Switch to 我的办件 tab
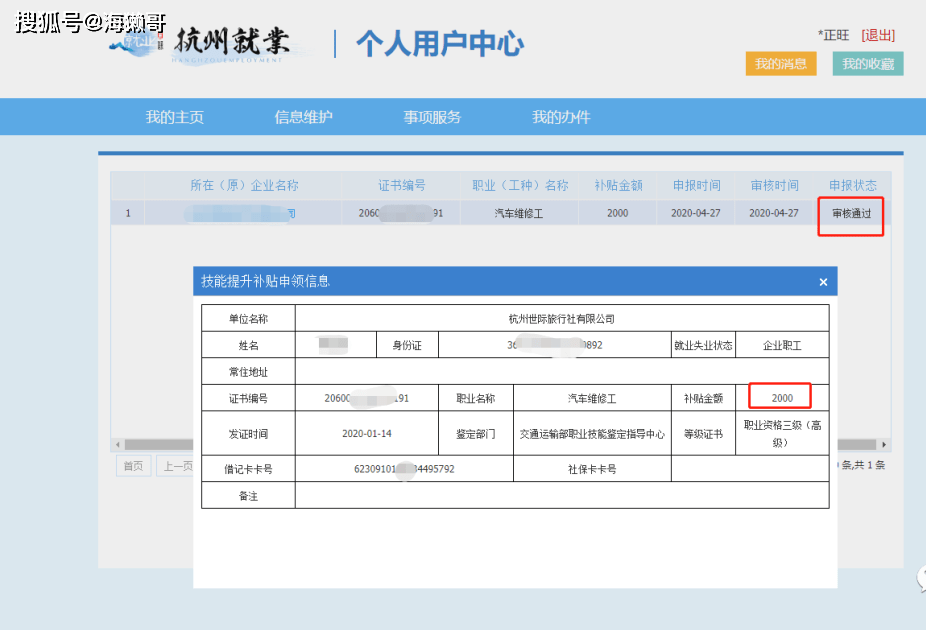The height and width of the screenshot is (630, 926). click(561, 117)
